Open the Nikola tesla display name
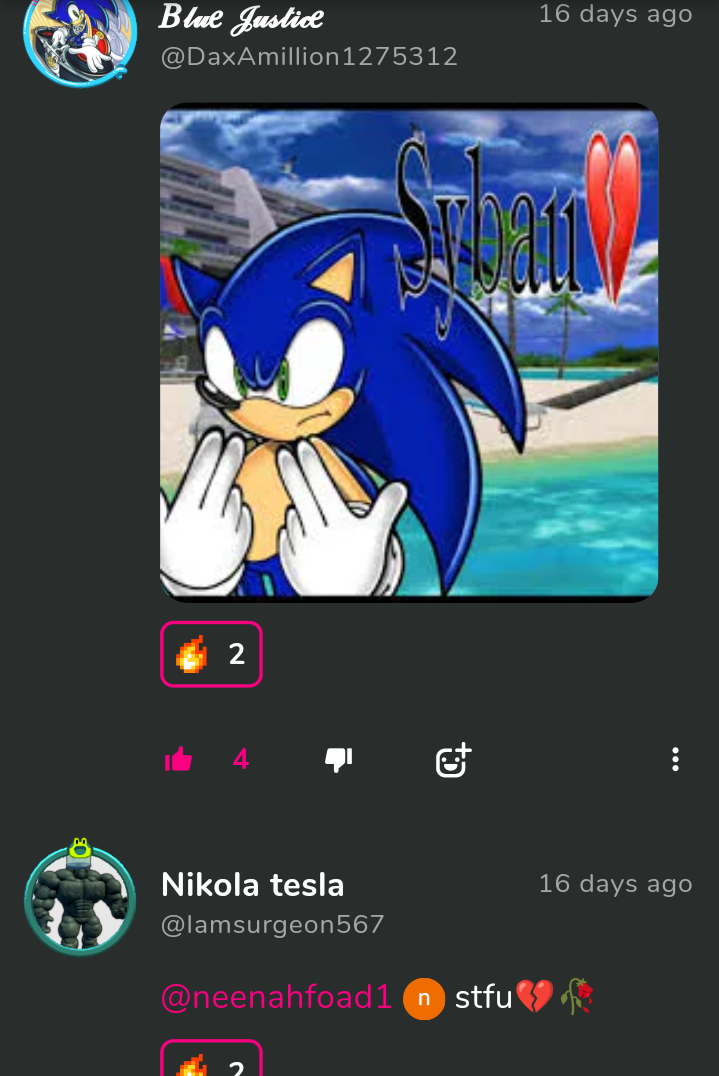 point(252,885)
